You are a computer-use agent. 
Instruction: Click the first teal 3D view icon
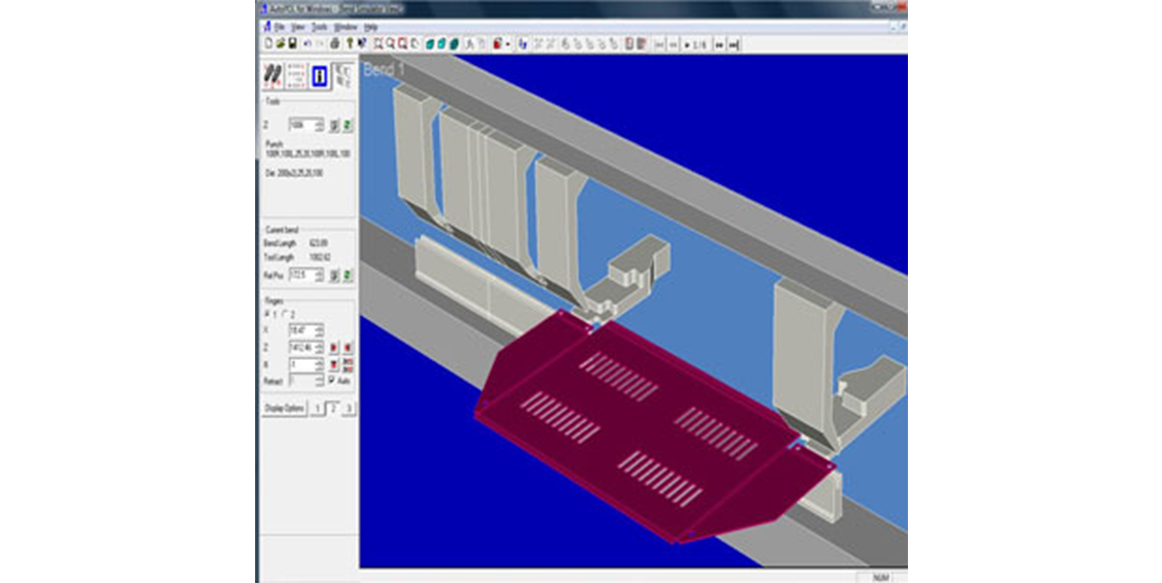[x=429, y=44]
